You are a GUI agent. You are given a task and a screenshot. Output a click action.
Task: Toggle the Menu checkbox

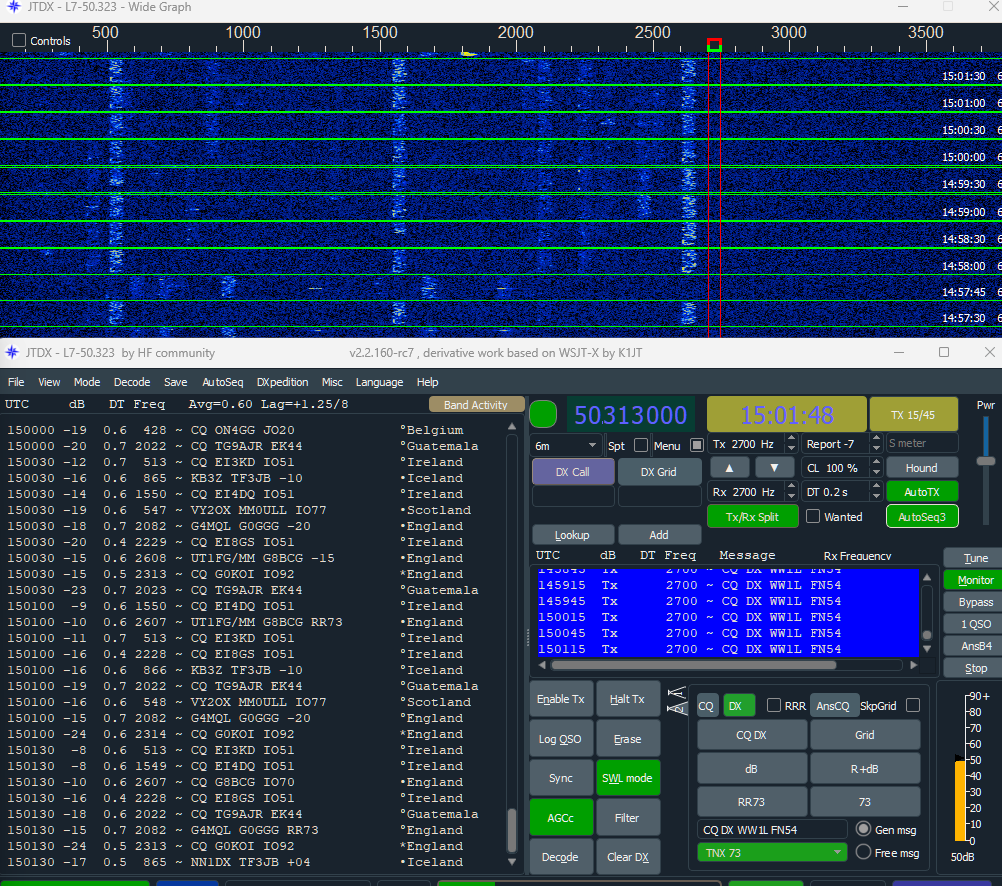(697, 445)
